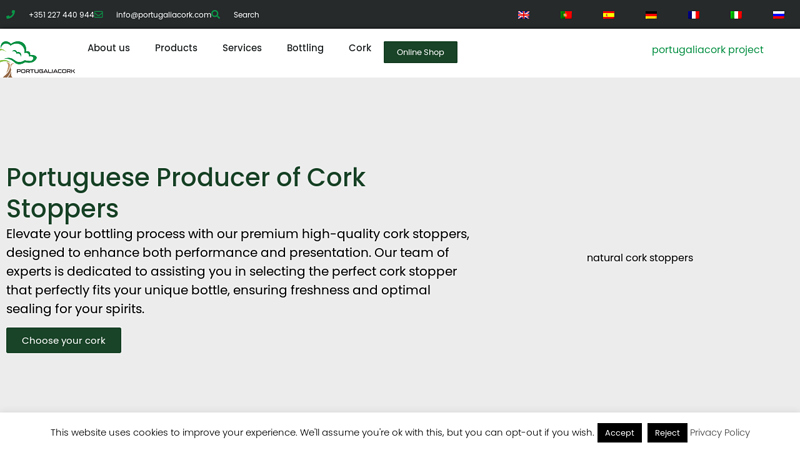Switch site to German flag
The width and height of the screenshot is (800, 450).
click(x=651, y=15)
